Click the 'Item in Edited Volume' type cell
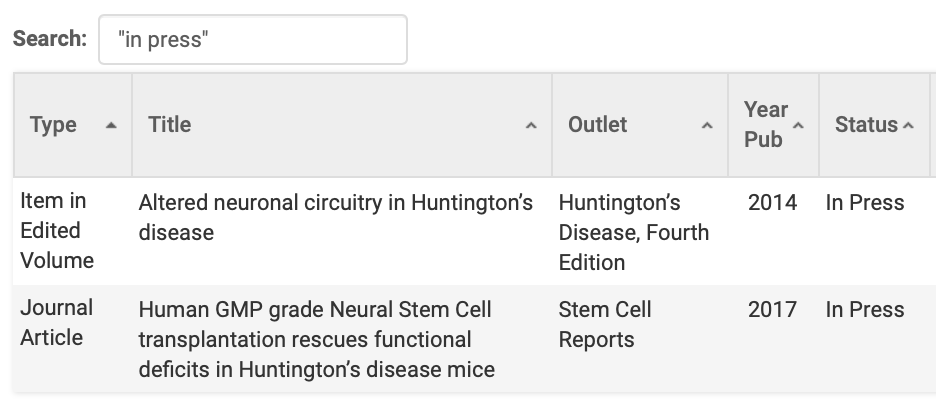This screenshot has width=936, height=414. 57,231
